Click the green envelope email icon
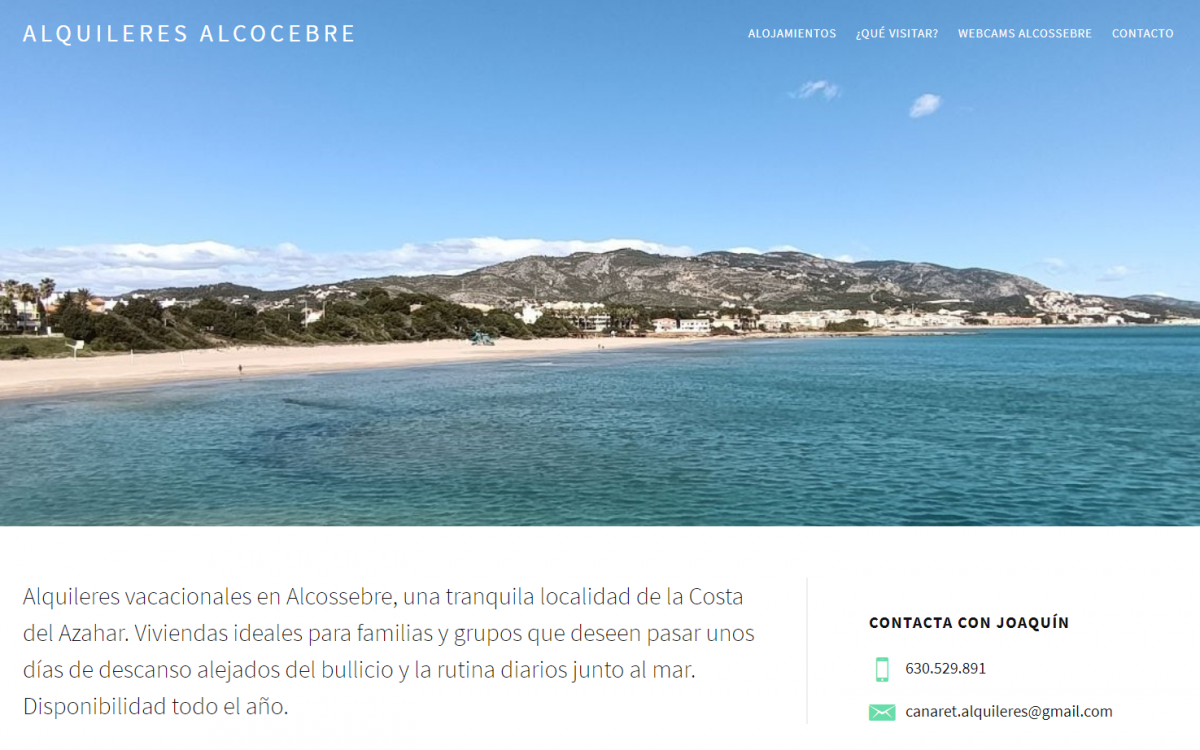This screenshot has height=750, width=1200. point(882,712)
